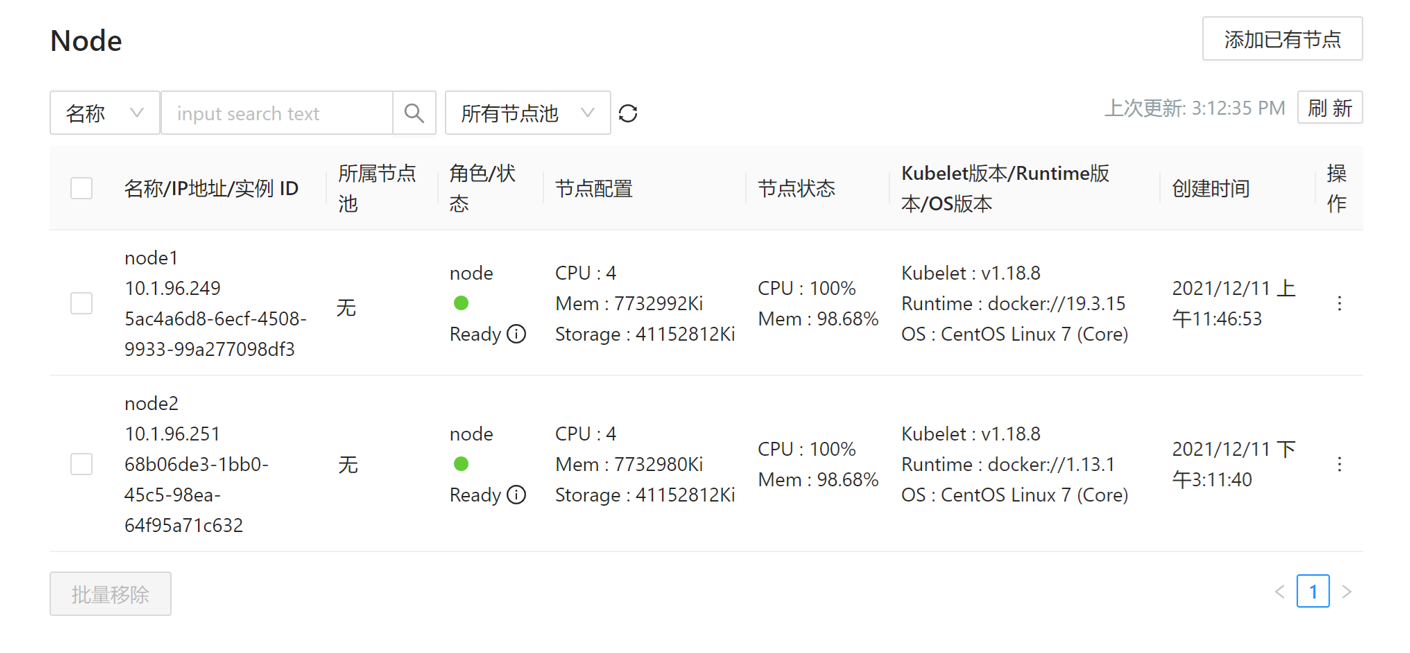
Task: Toggle the select-all checkbox in table header
Action: click(82, 188)
